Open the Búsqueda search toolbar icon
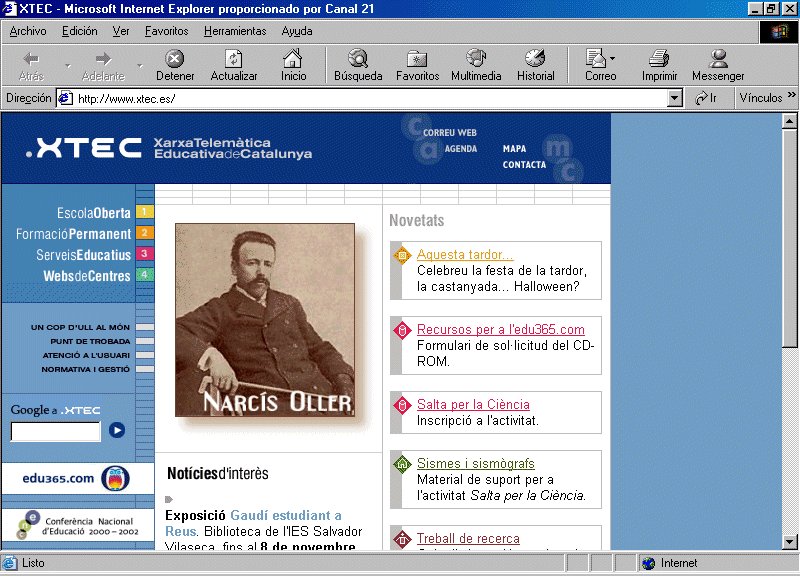This screenshot has width=800, height=576. click(x=357, y=60)
